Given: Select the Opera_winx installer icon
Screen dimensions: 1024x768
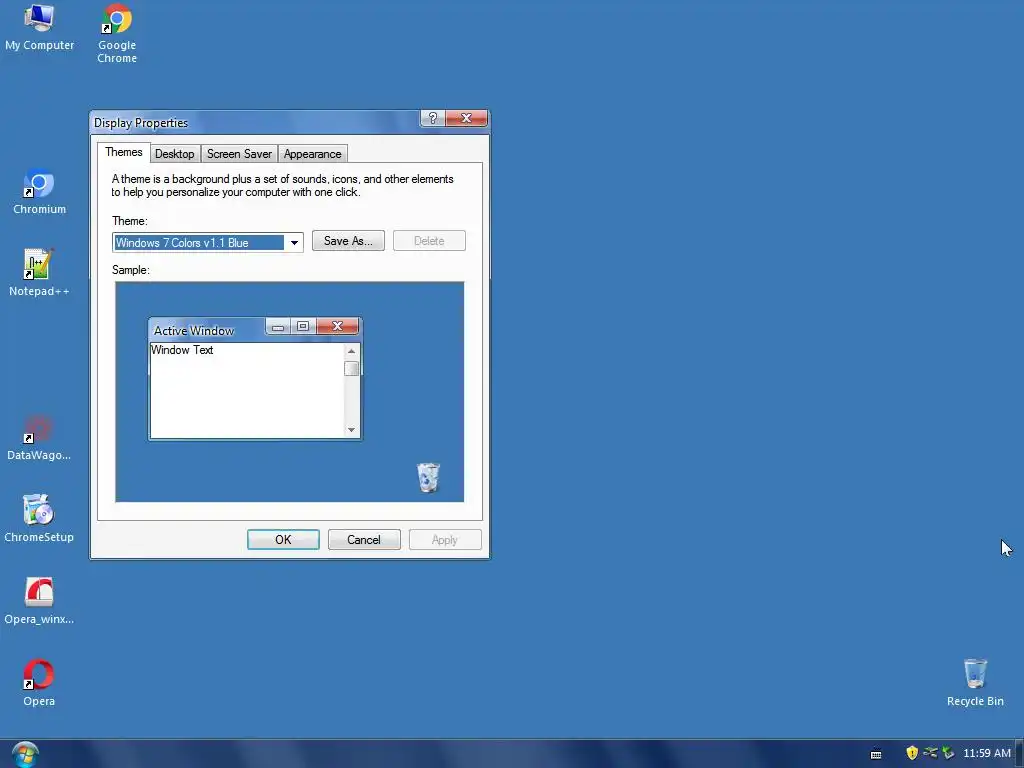Looking at the screenshot, I should click(39, 601).
